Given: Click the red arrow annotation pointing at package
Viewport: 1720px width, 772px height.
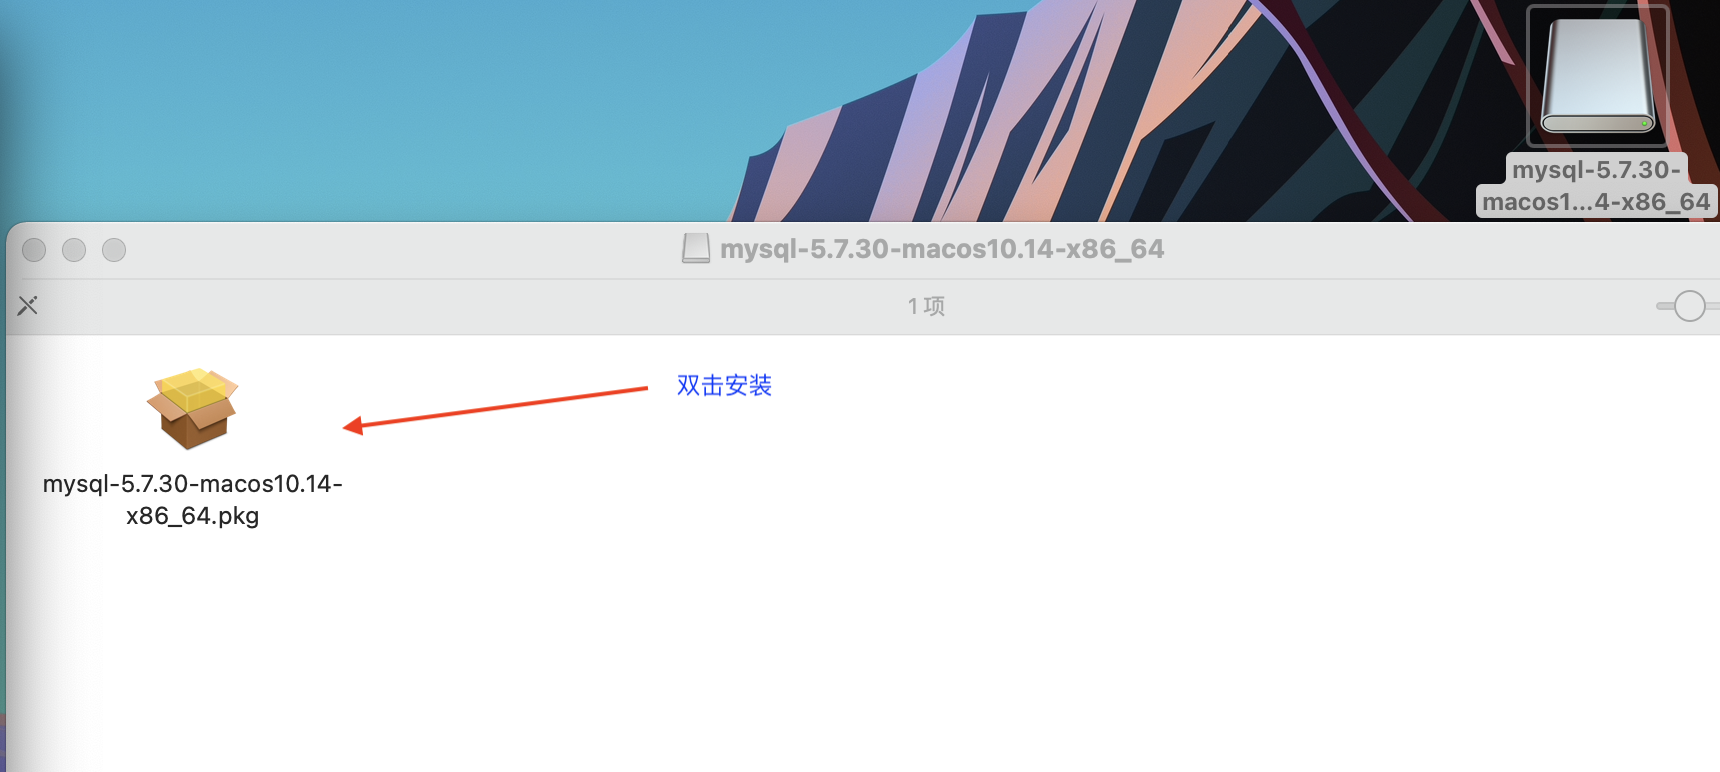Looking at the screenshot, I should pyautogui.click(x=495, y=409).
